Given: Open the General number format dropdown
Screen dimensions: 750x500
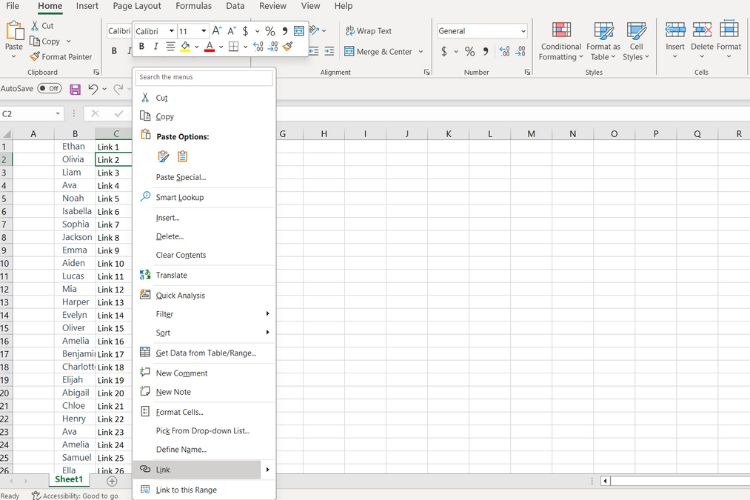Looking at the screenshot, I should [523, 31].
